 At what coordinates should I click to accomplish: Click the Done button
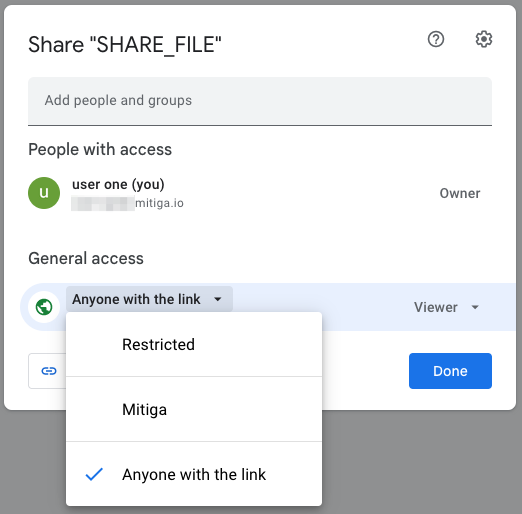450,371
